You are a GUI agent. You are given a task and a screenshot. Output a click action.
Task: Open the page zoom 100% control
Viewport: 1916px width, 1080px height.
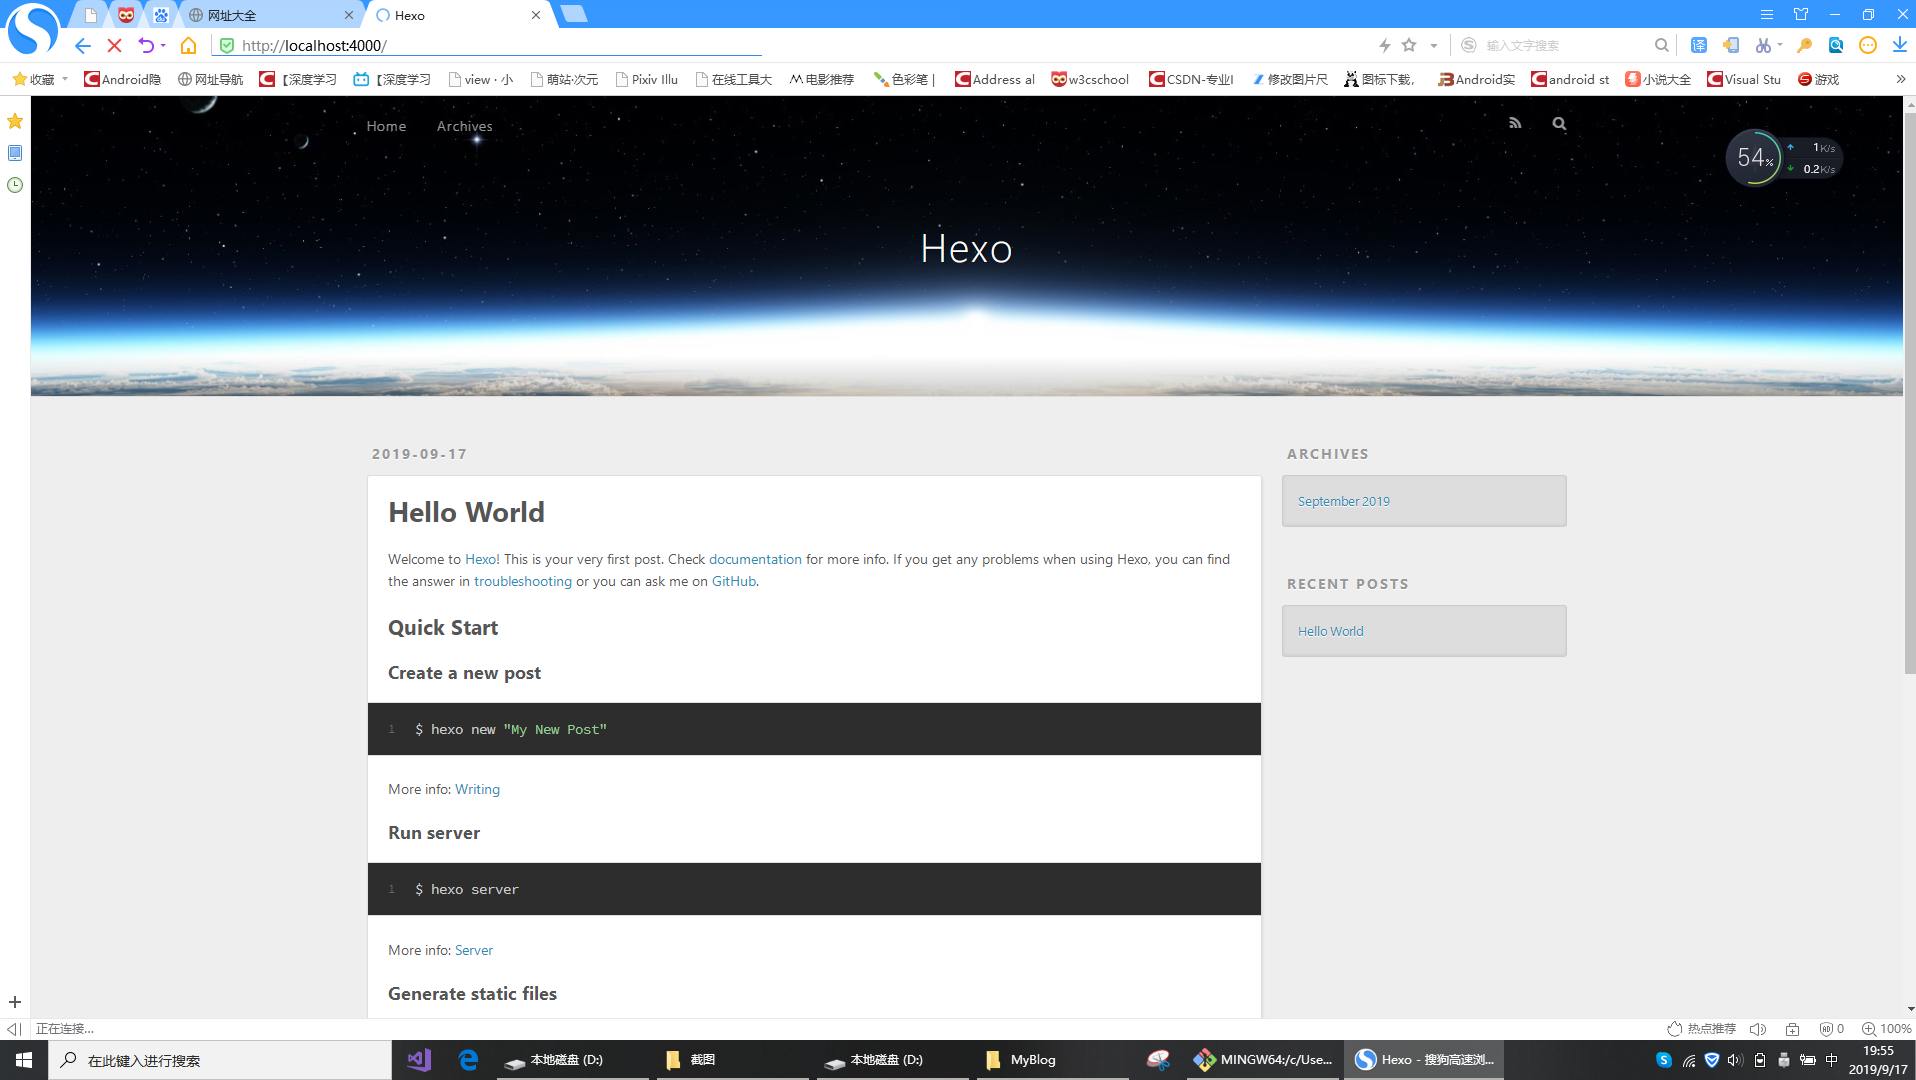pos(1886,1029)
